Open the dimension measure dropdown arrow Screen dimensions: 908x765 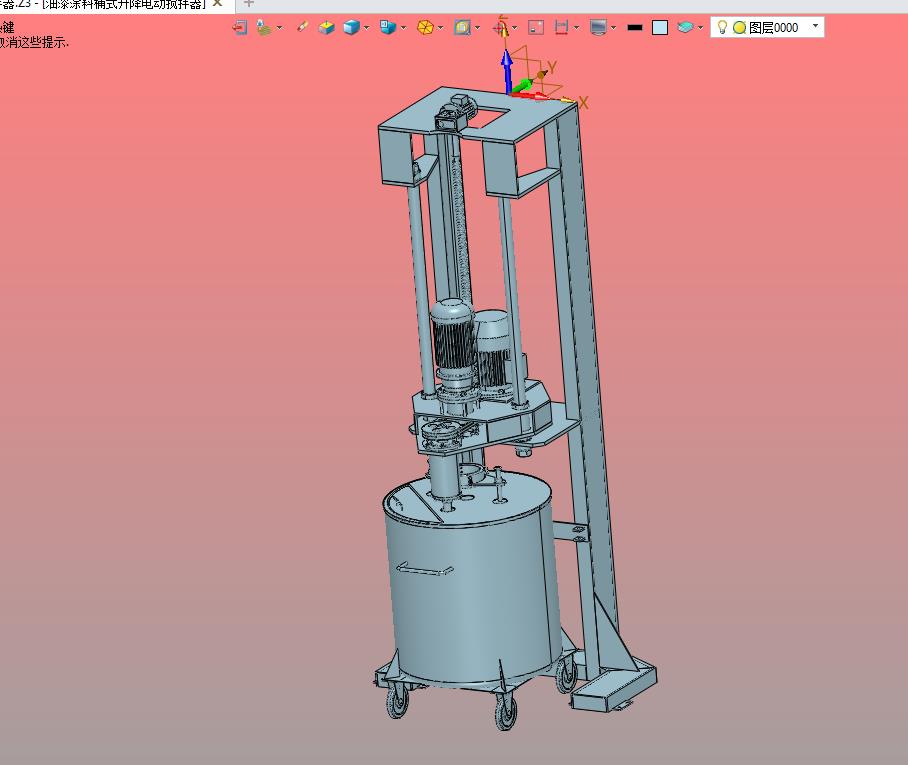pyautogui.click(x=576, y=27)
